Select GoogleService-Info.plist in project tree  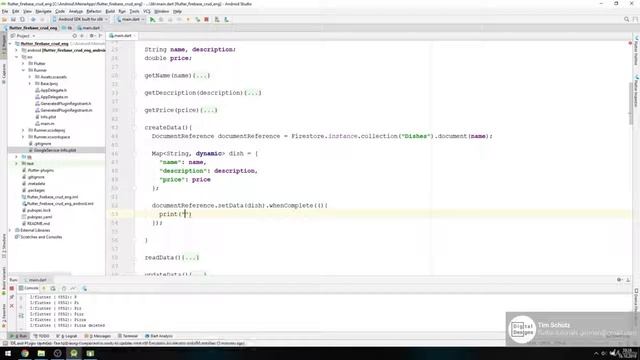55,150
